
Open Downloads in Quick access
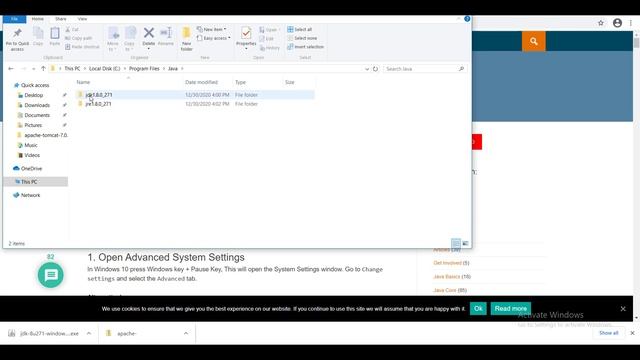[x=37, y=105]
